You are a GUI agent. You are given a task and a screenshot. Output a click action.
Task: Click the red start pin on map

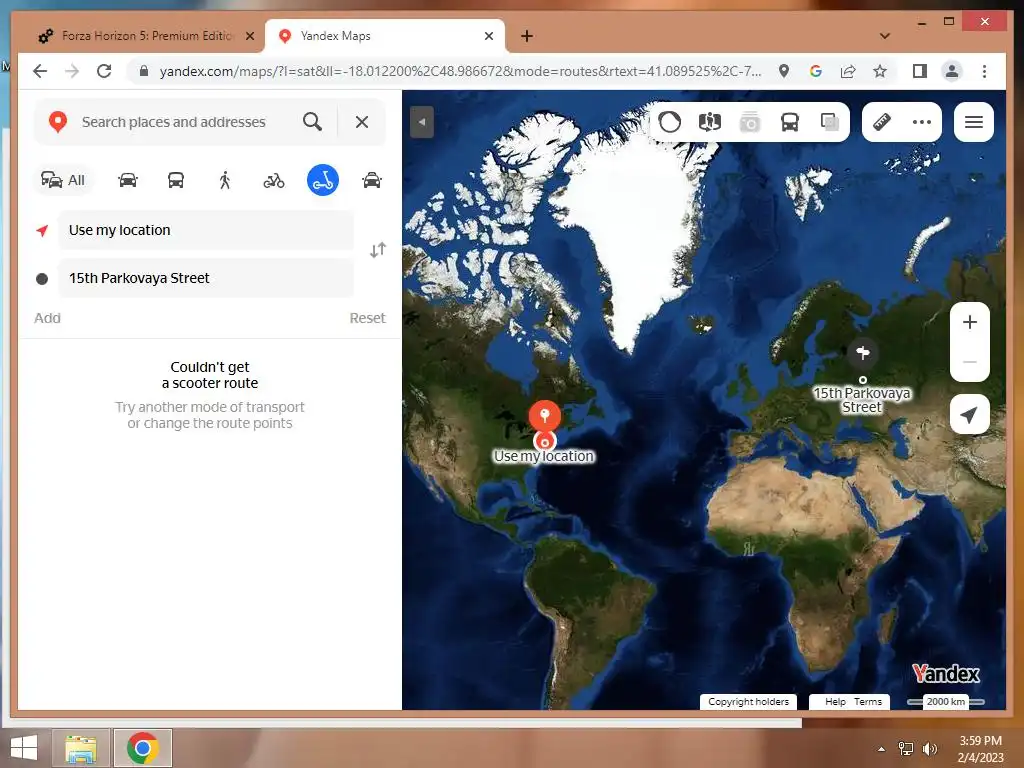544,417
